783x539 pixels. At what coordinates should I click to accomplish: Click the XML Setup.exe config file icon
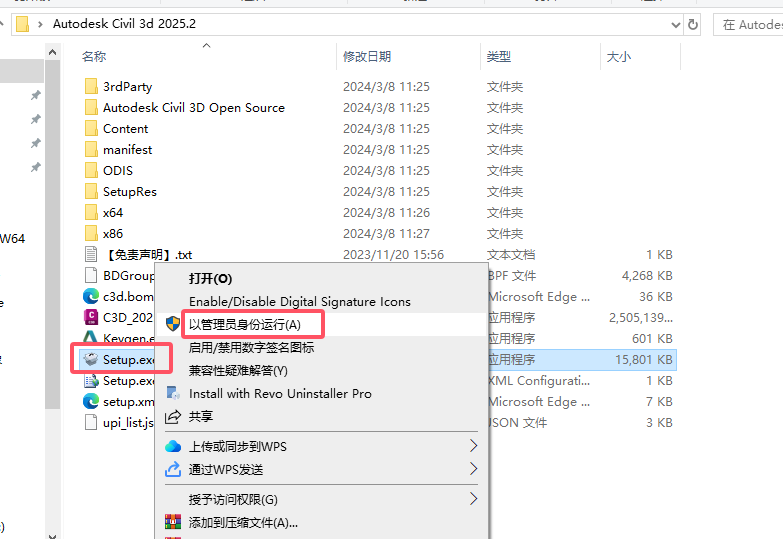coord(91,380)
